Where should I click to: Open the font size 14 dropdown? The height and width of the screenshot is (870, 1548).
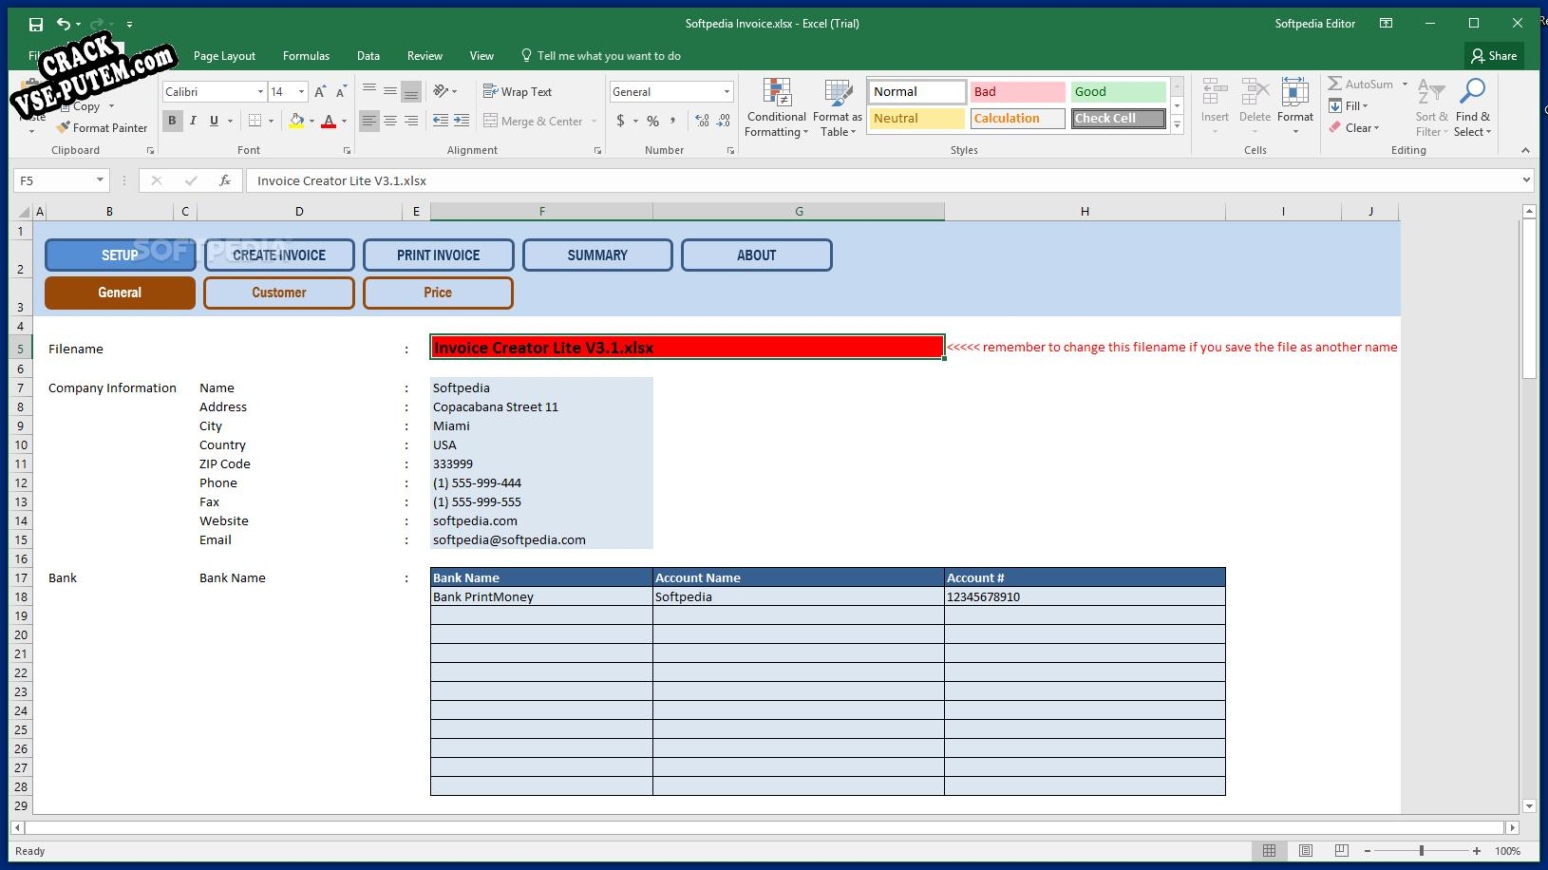click(301, 92)
